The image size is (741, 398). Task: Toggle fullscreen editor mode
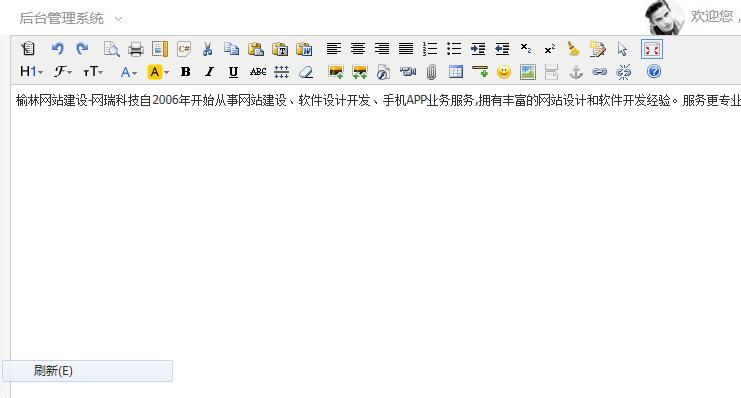point(652,49)
